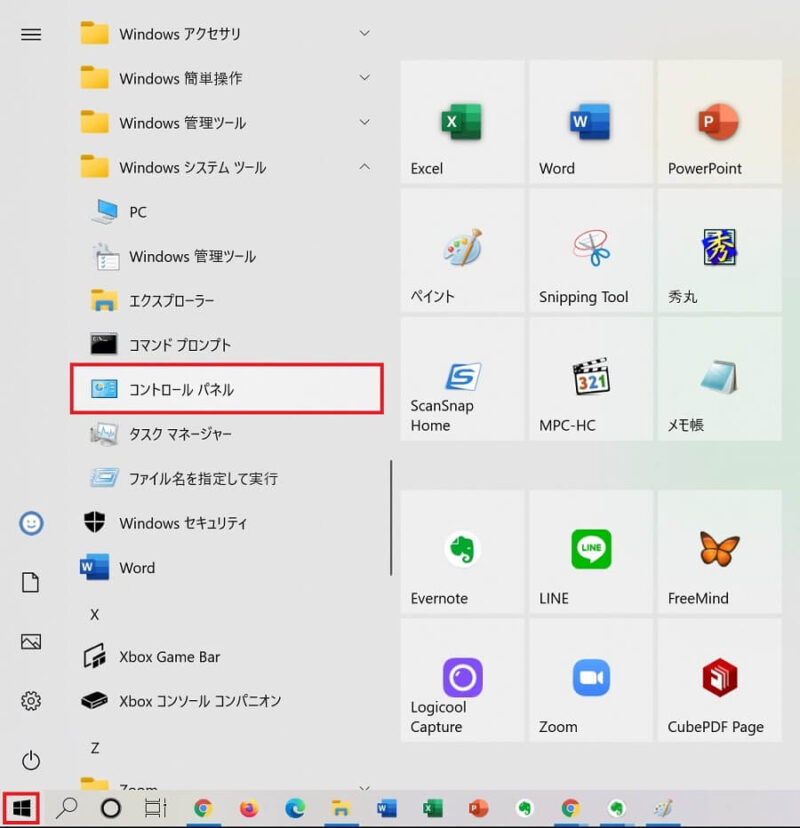
Task: Open the Power options button
Action: (31, 760)
